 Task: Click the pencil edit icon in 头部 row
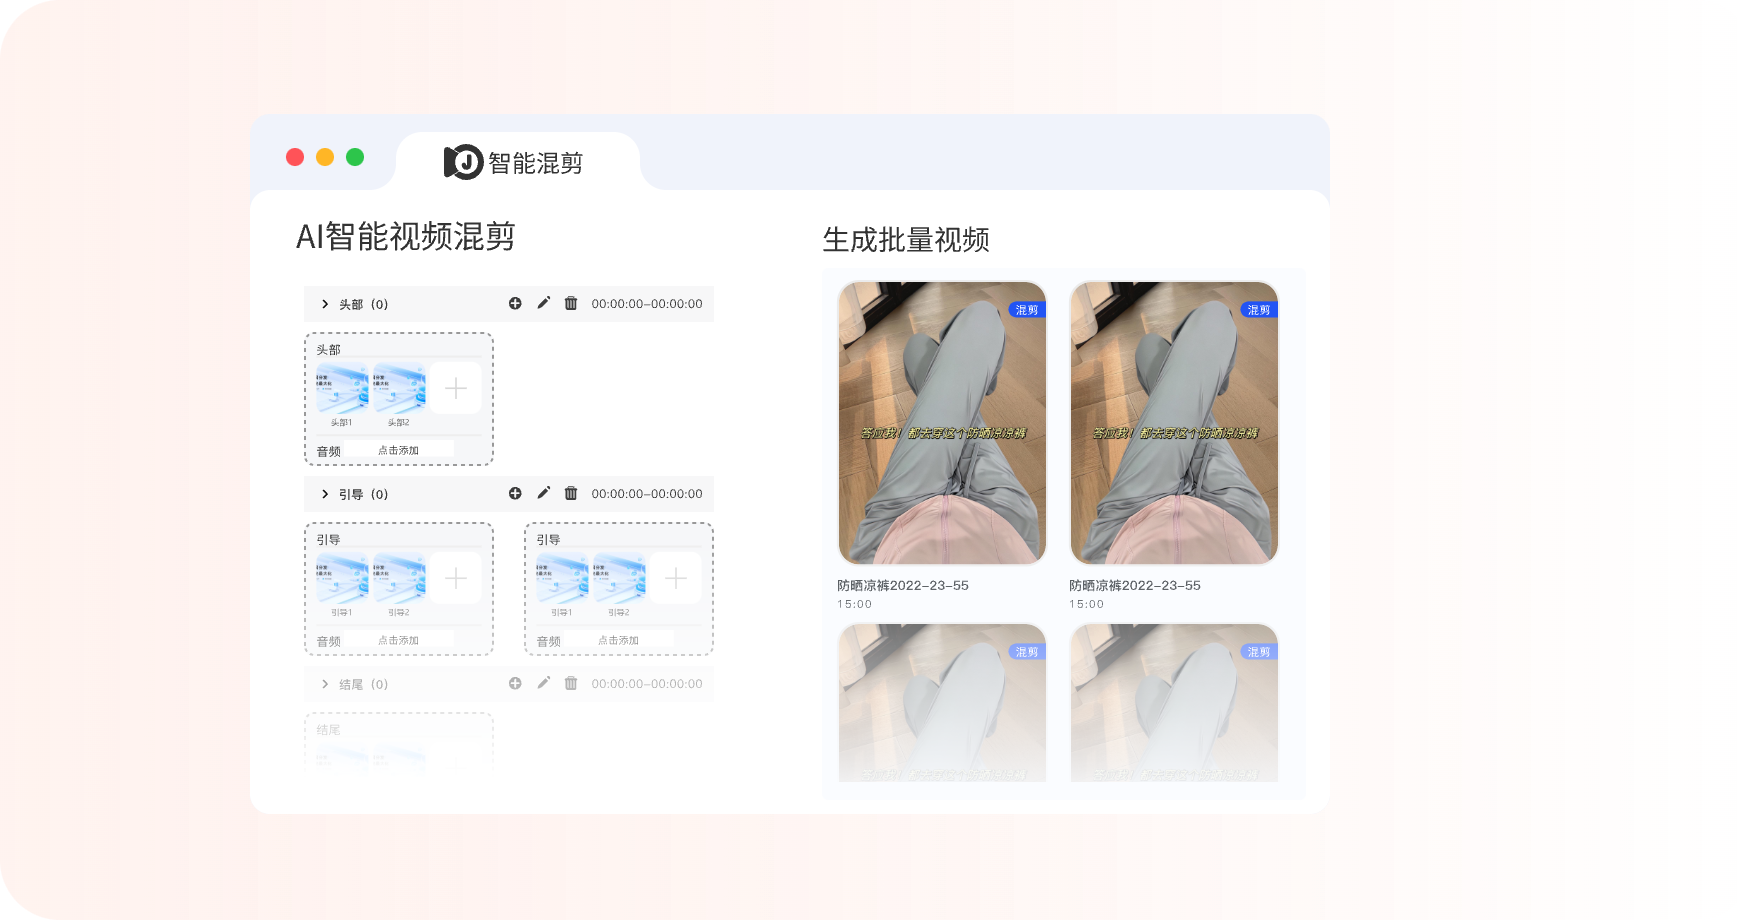(543, 303)
